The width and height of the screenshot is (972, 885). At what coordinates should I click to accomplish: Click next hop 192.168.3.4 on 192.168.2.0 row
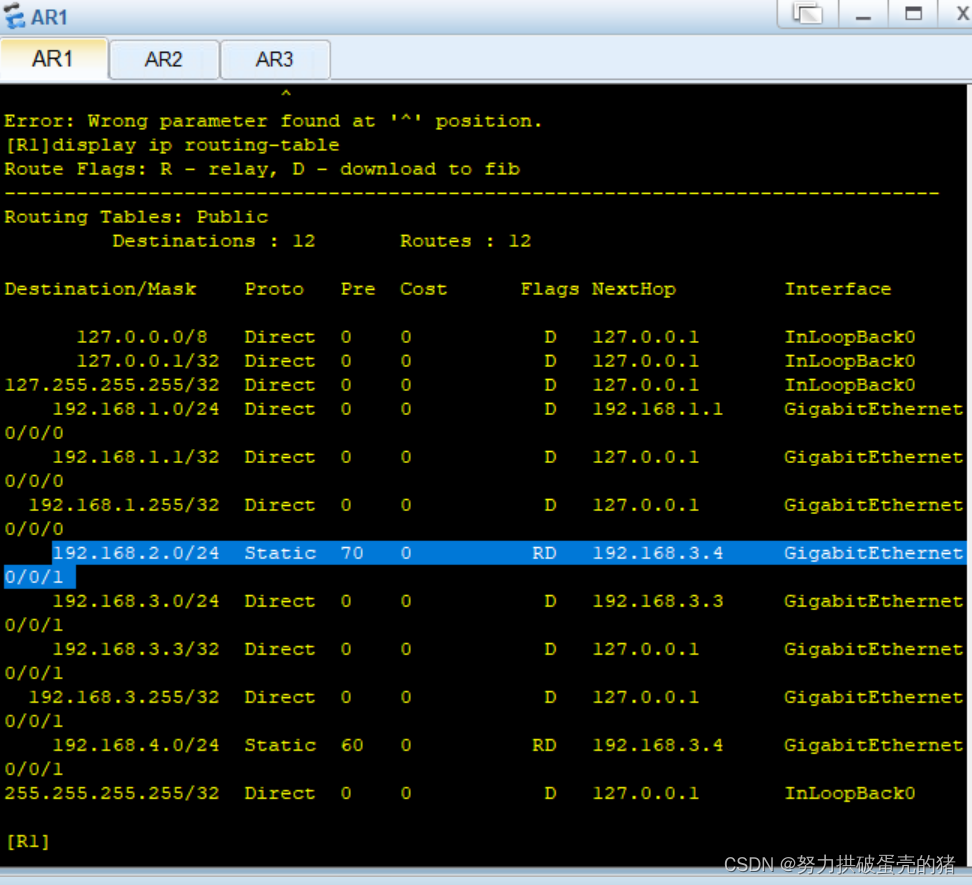(x=658, y=553)
